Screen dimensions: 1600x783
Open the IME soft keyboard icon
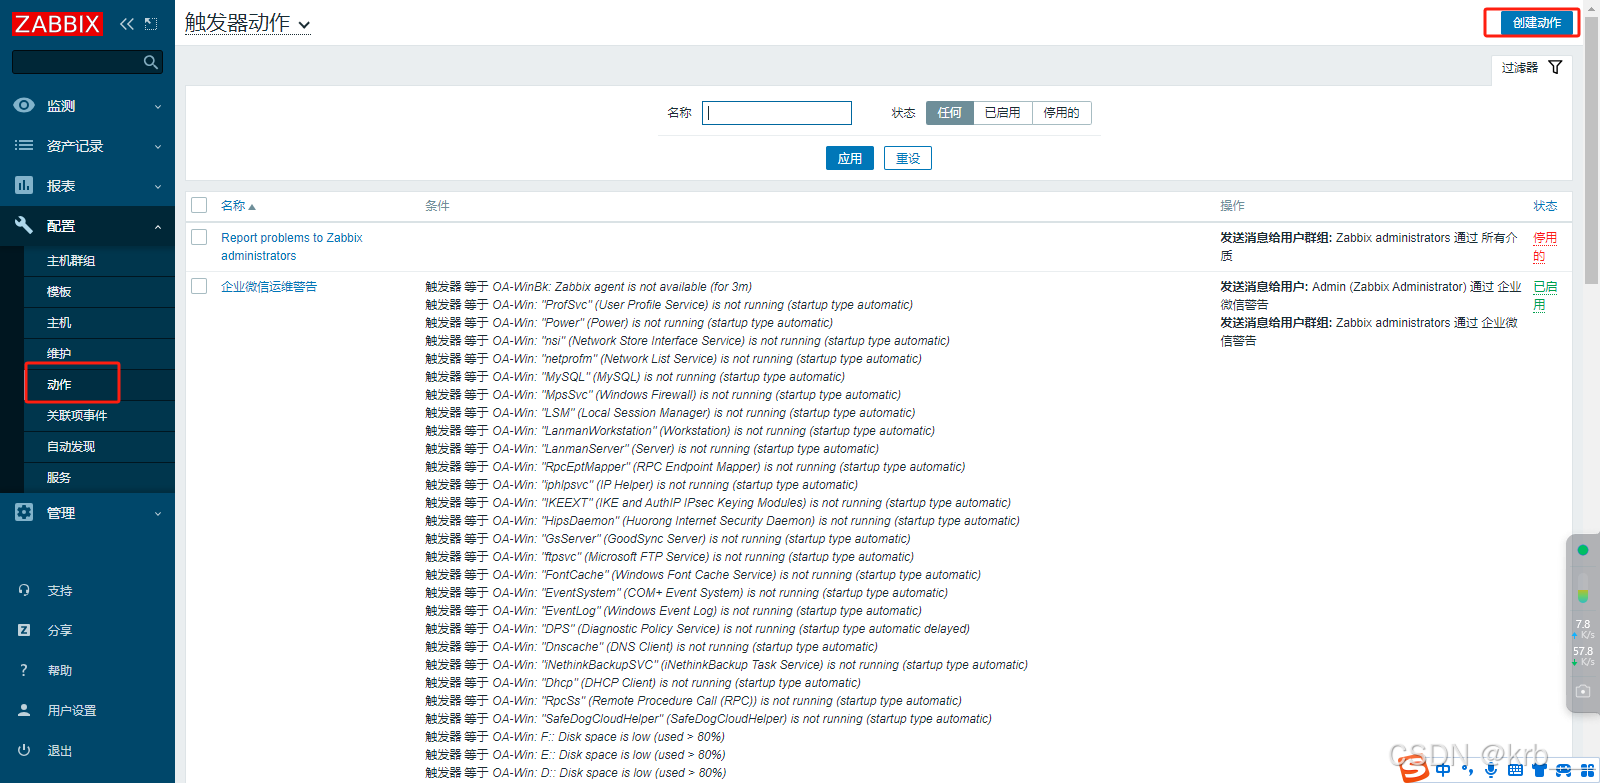1515,770
